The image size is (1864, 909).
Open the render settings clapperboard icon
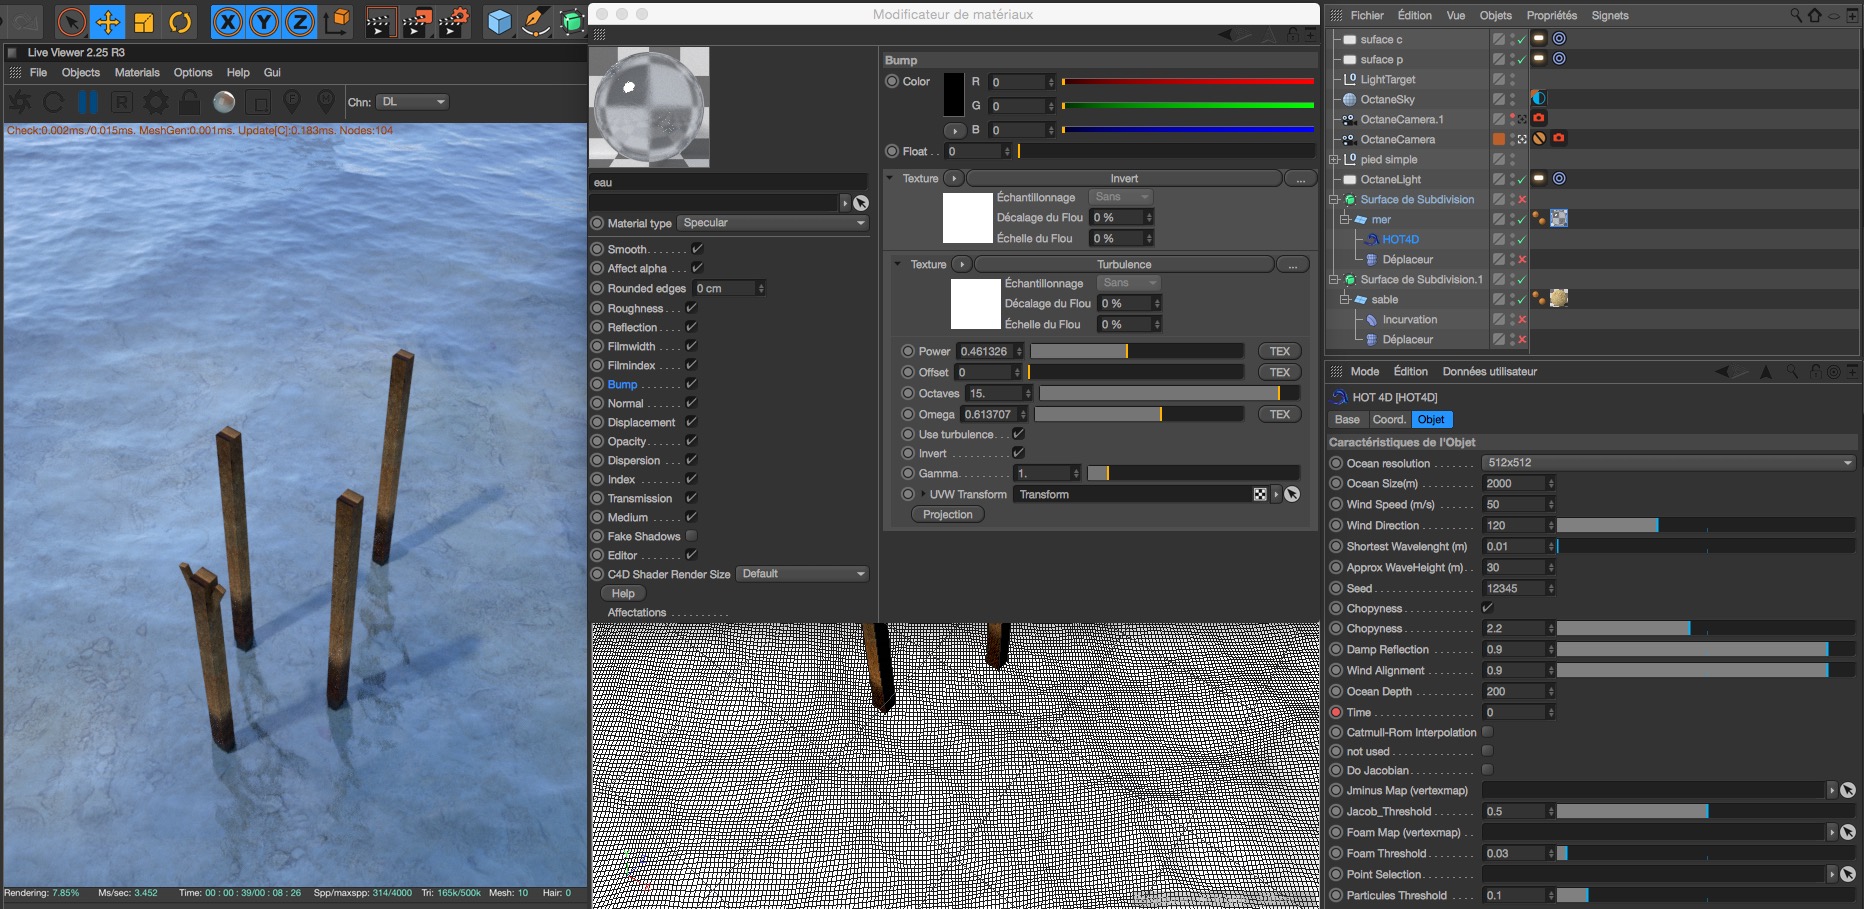coord(453,22)
